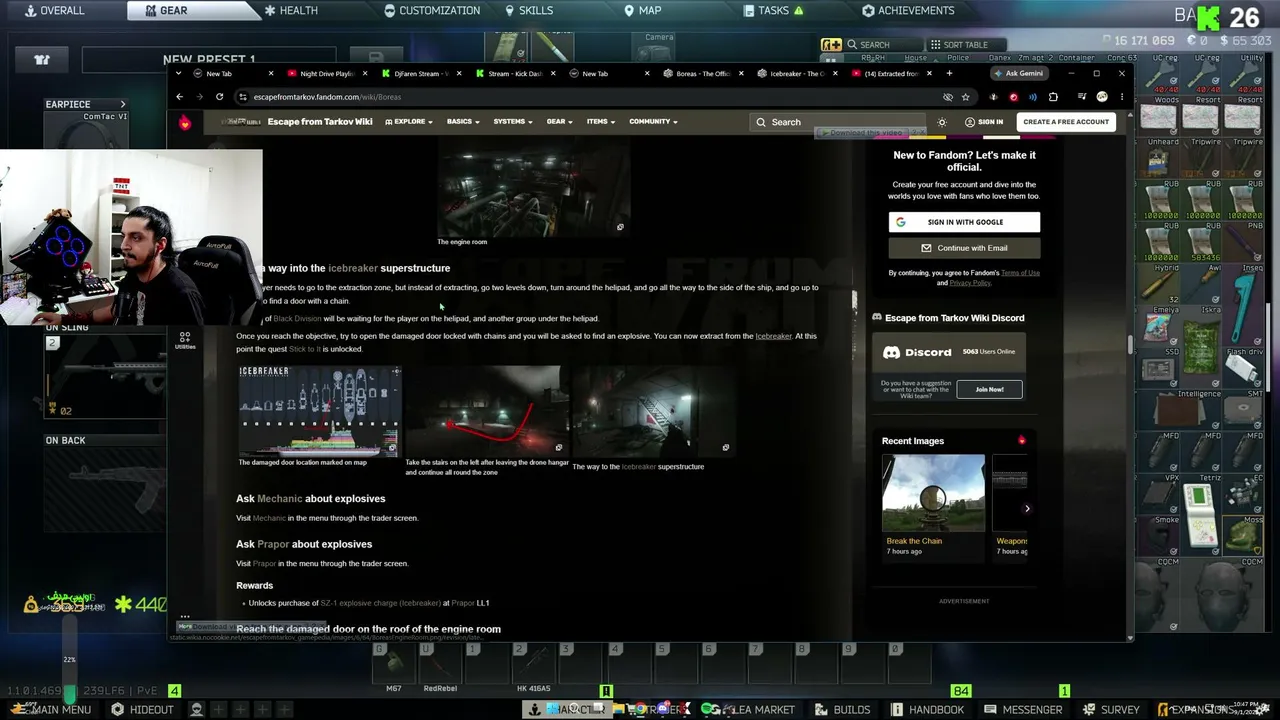Expand the EXPLORE wiki menu
The width and height of the screenshot is (1280, 720).
pos(409,122)
